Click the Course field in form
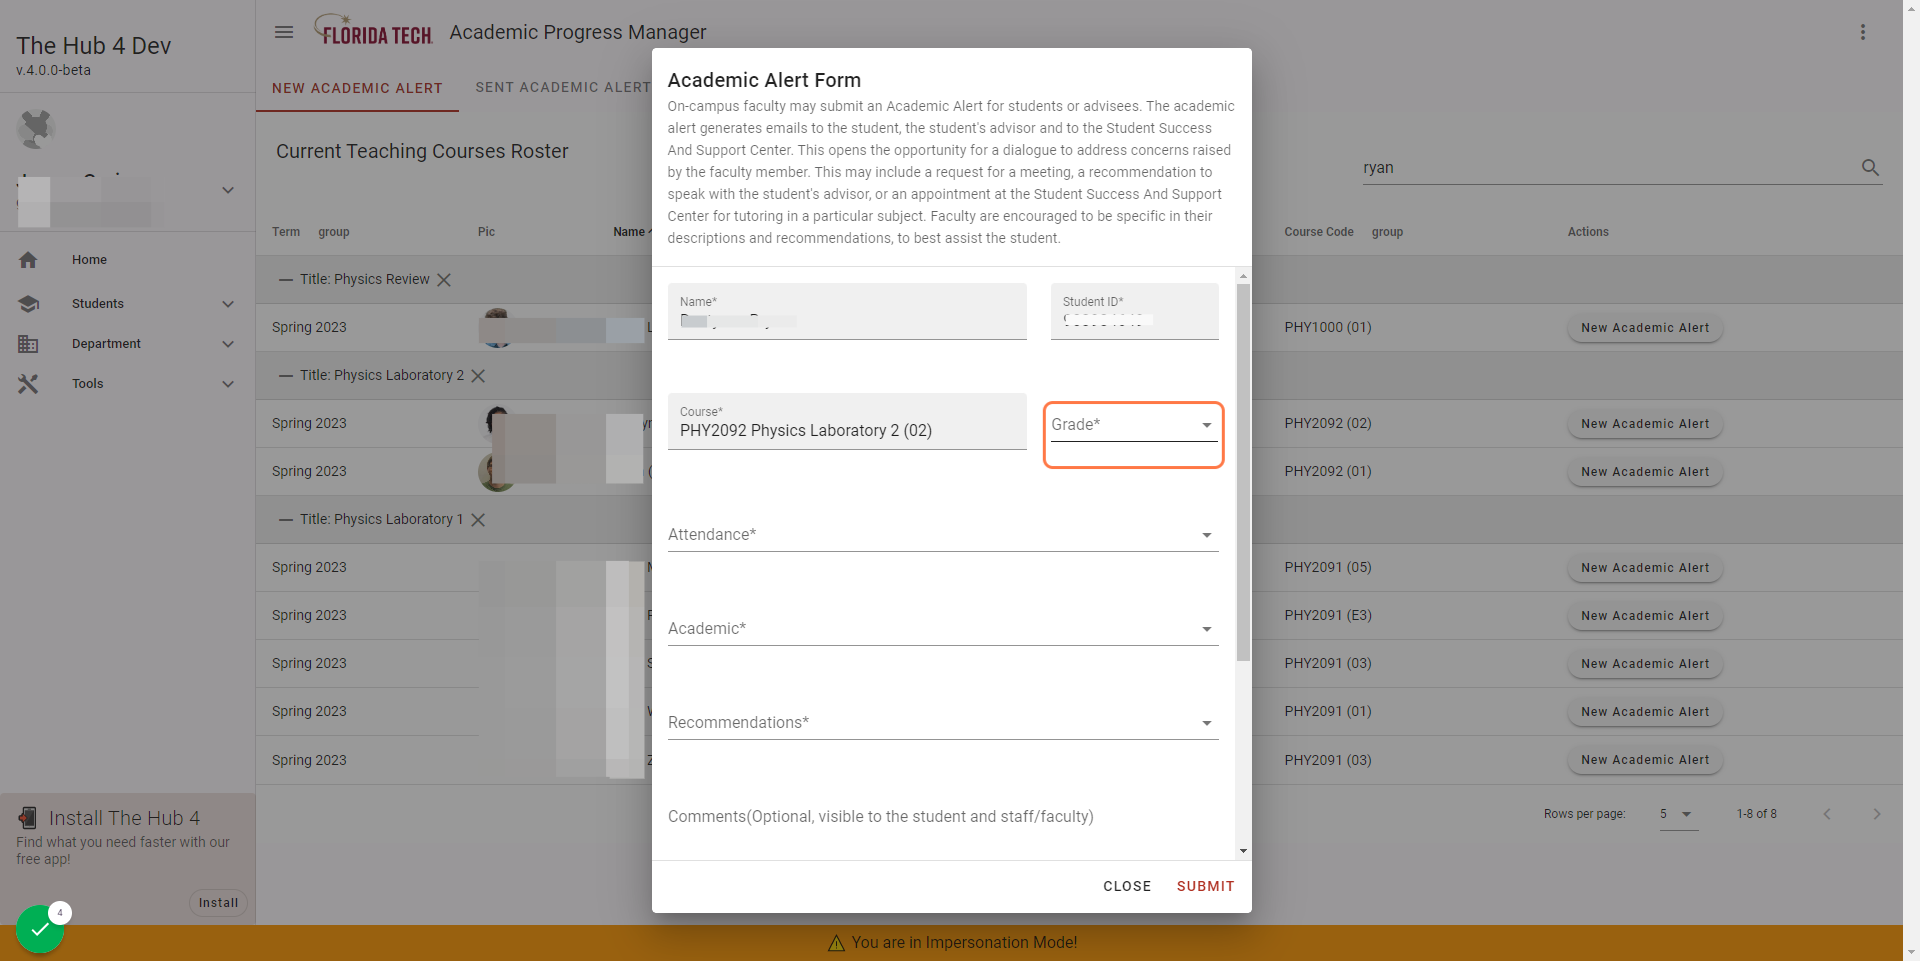Viewport: 1920px width, 961px height. (847, 421)
